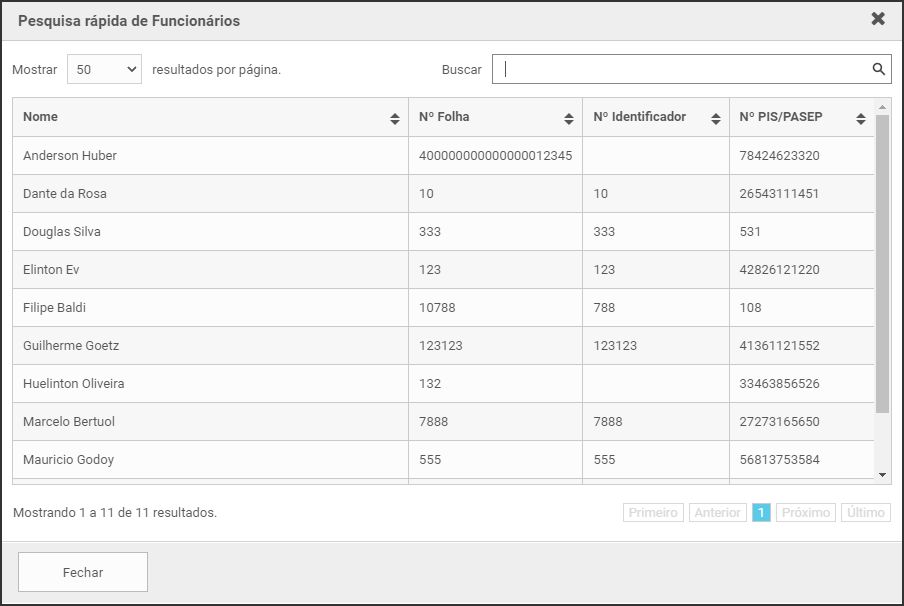Viewport: 904px width, 606px height.
Task: Click the Próximo pagination button
Action: pyautogui.click(x=806, y=512)
